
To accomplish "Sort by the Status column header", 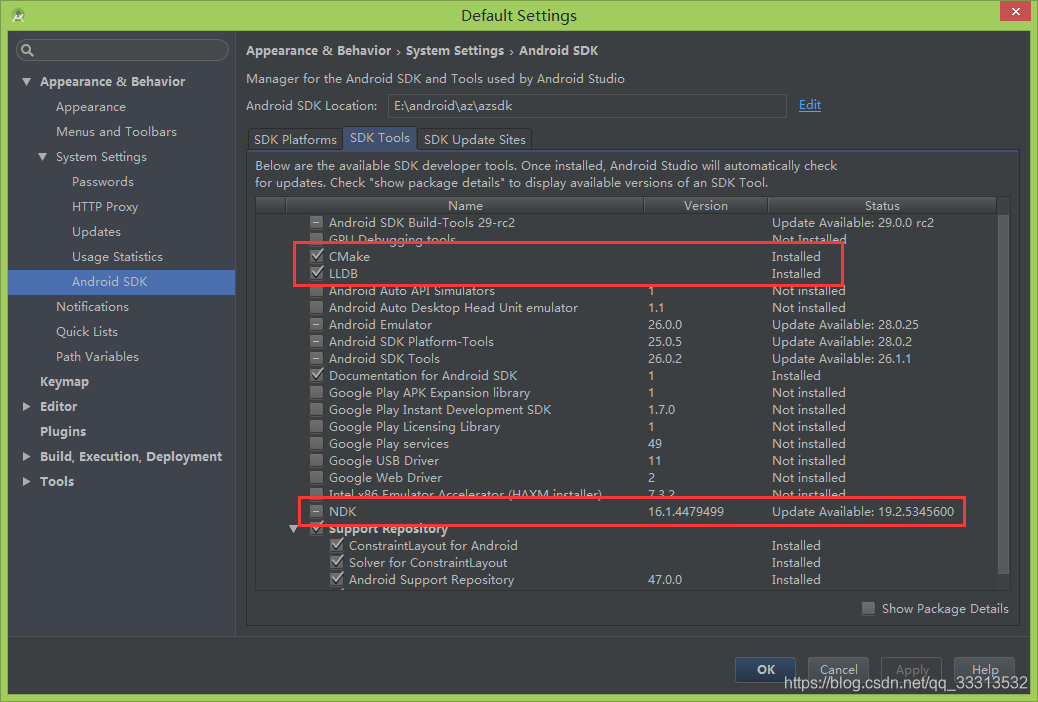I will (882, 205).
